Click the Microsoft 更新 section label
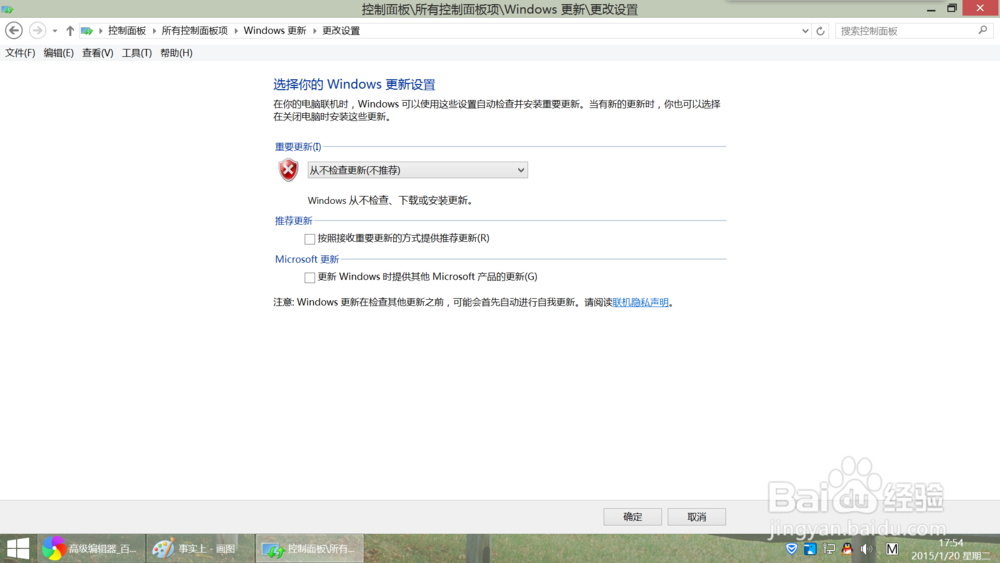This screenshot has width=1000, height=563. click(x=307, y=259)
